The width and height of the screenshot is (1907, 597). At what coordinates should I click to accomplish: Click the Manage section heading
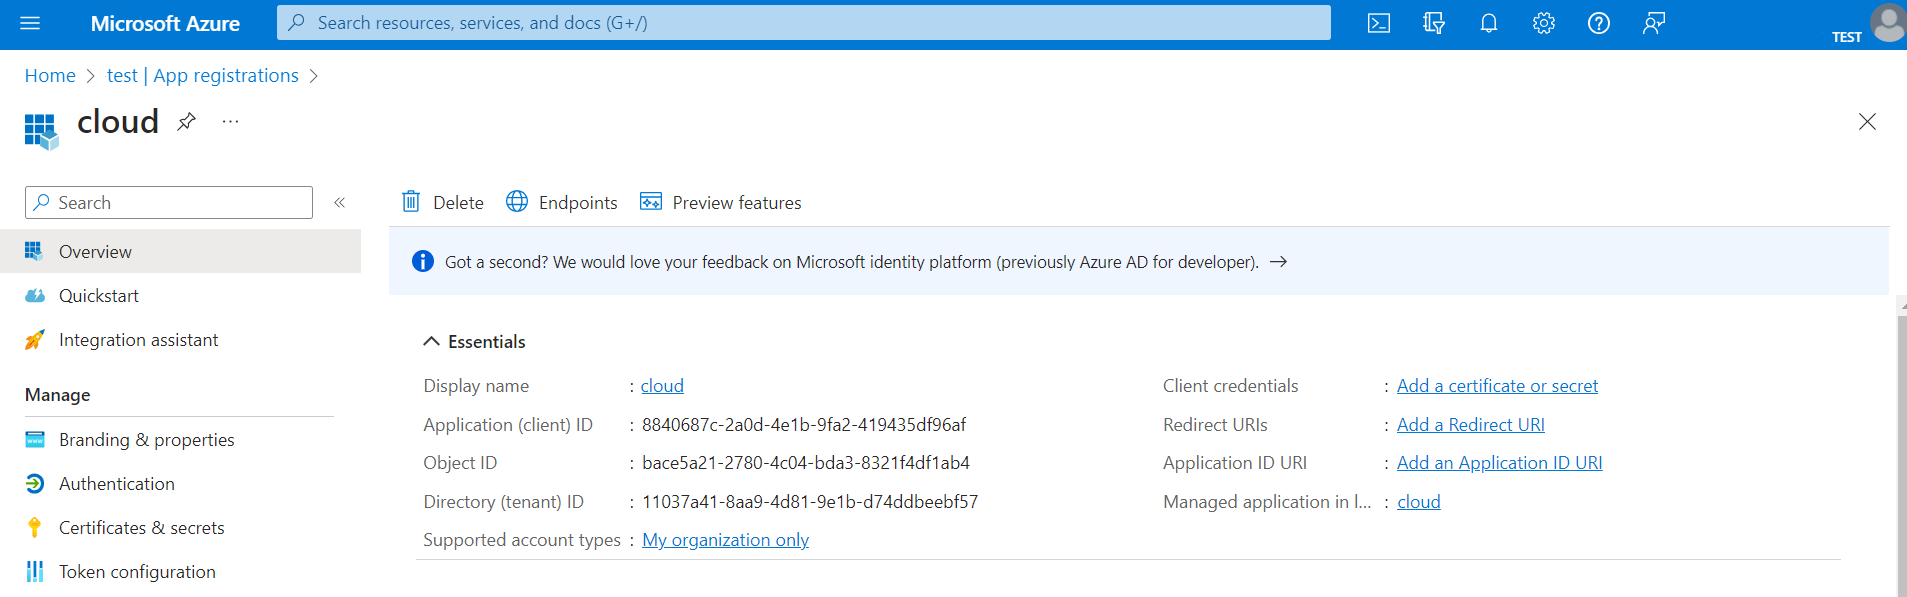tap(58, 395)
